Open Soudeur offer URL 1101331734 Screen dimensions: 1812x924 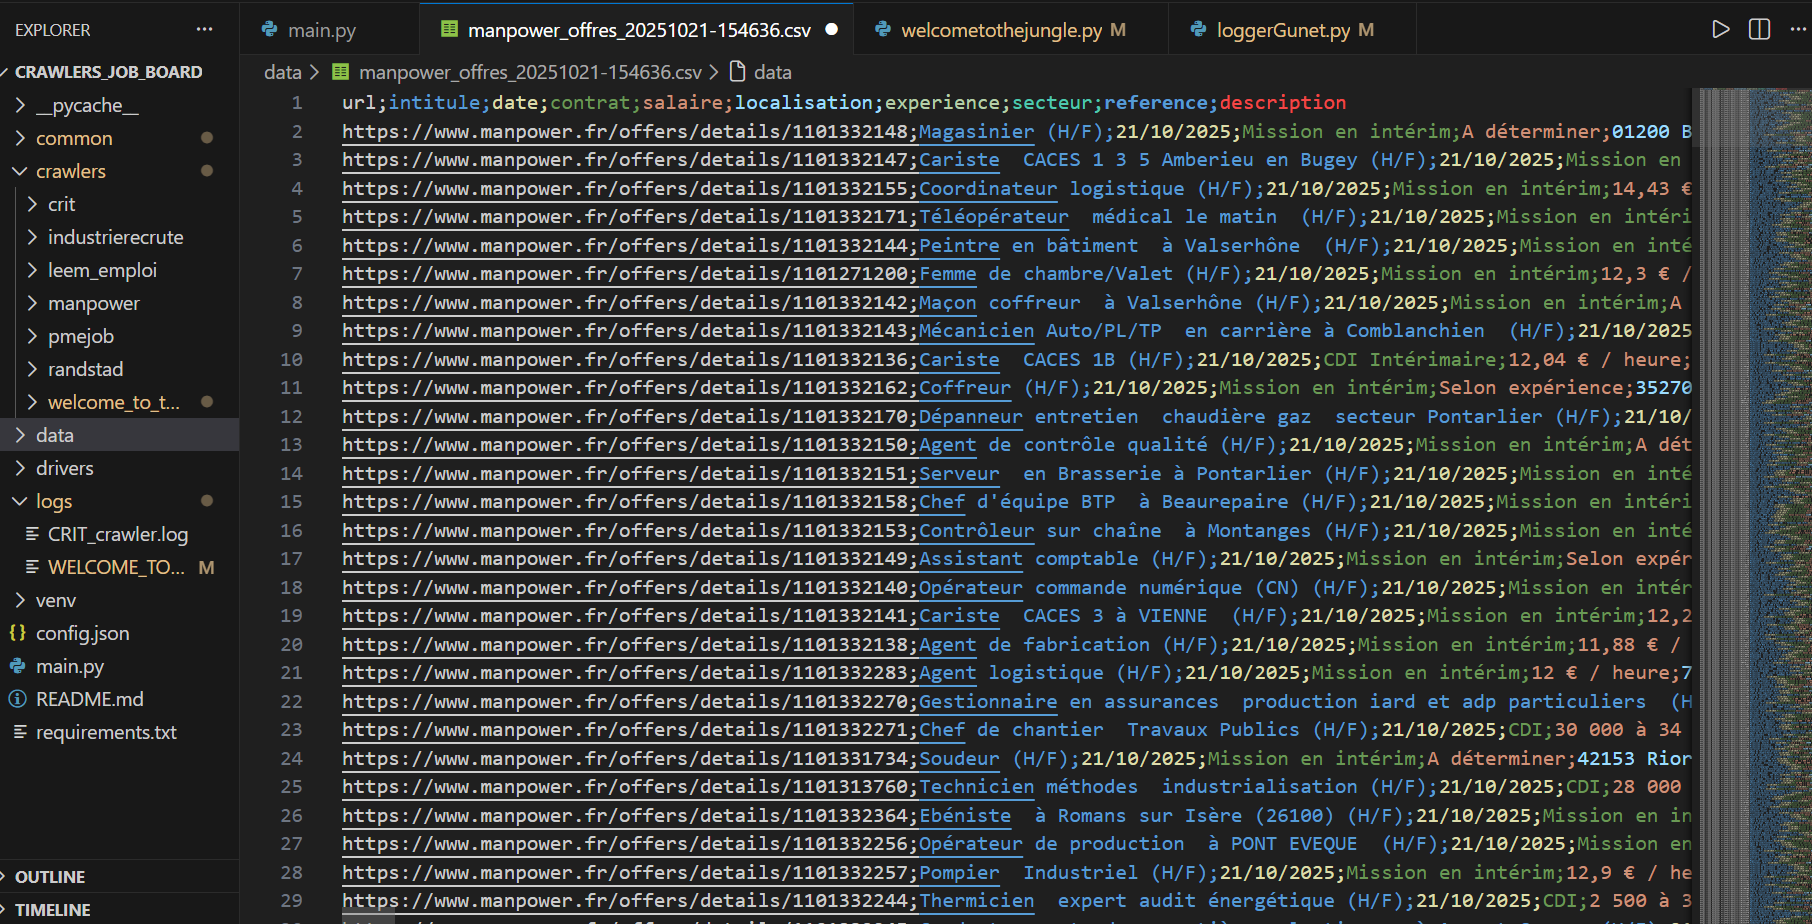click(x=625, y=759)
